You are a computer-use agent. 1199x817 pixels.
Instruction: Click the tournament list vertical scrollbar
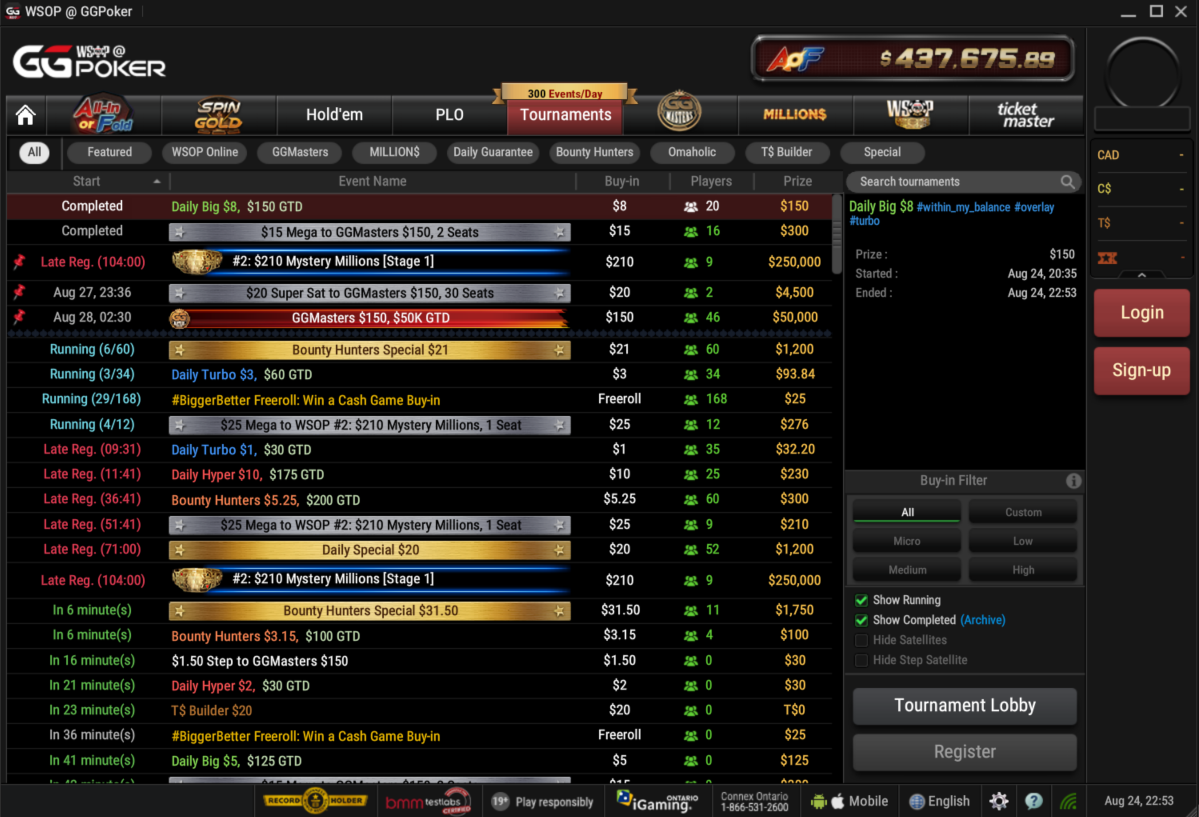pyautogui.click(x=837, y=234)
